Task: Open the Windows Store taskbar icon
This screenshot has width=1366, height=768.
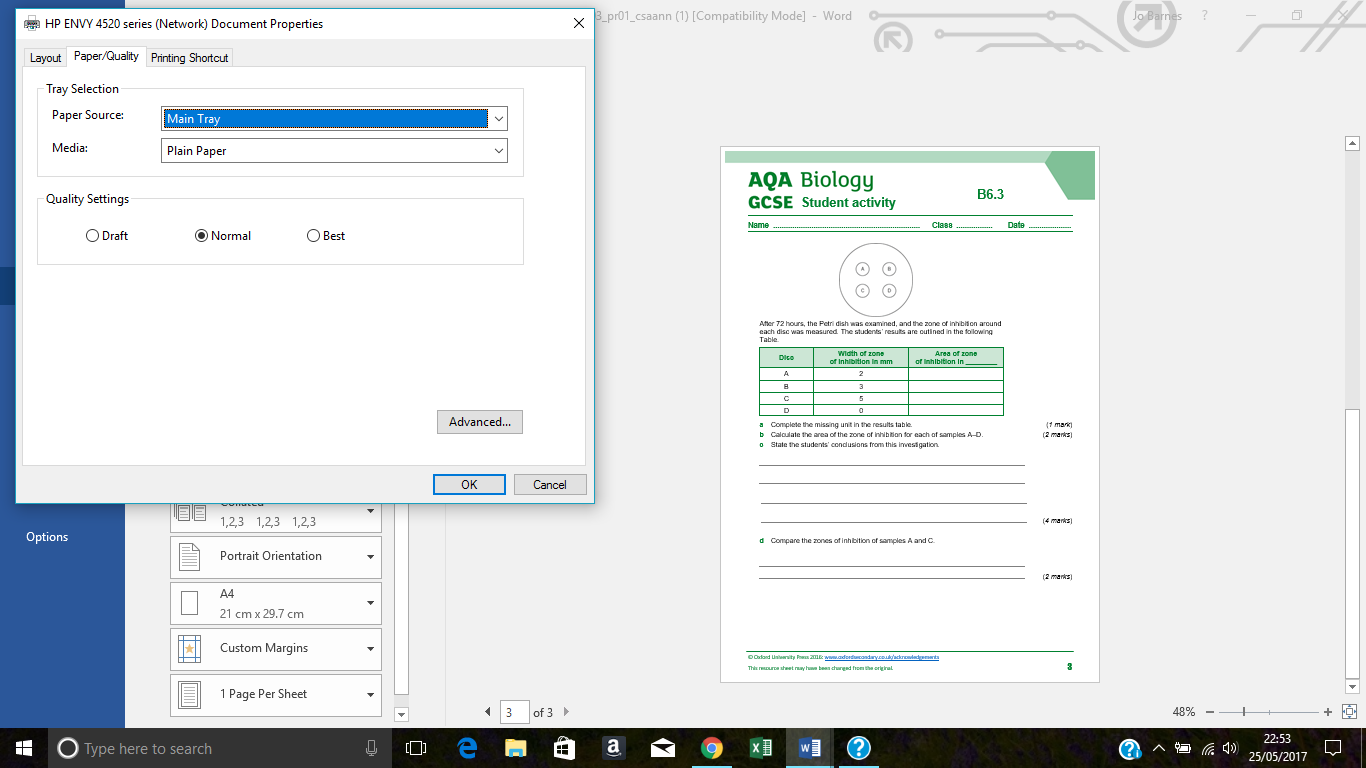Action: [565, 748]
